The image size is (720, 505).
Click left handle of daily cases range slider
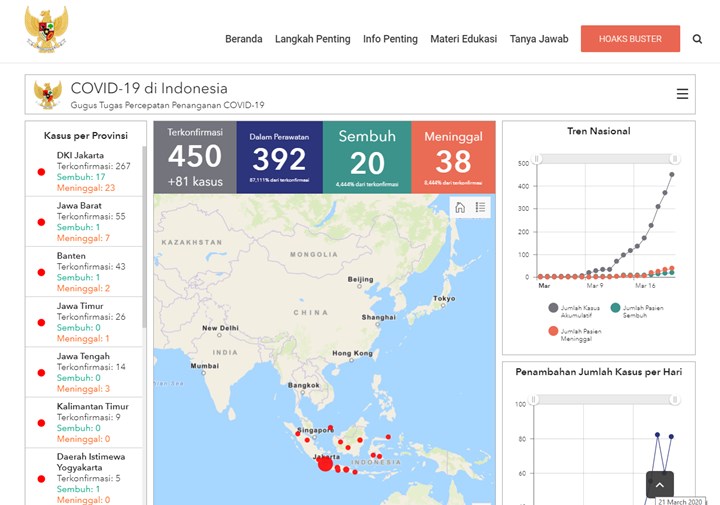coord(534,399)
